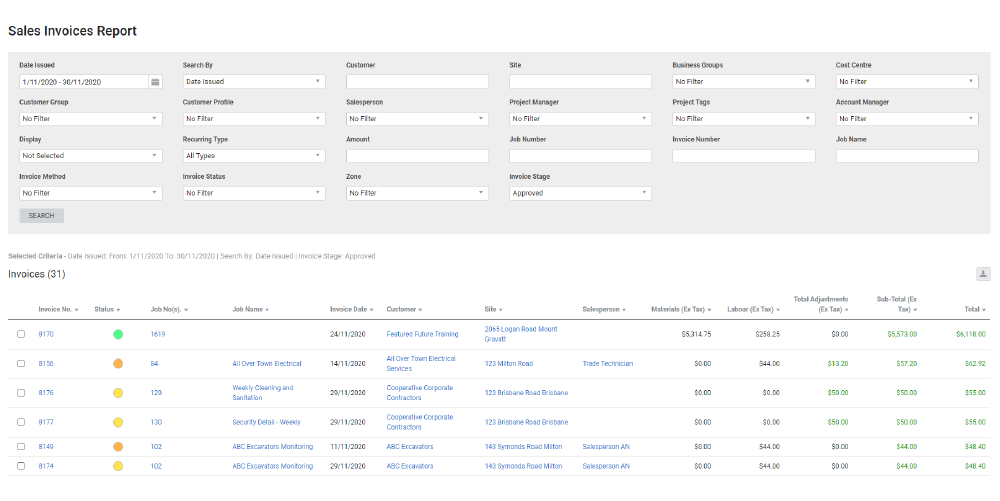
Task: Sort by Job No(s). column header
Action: coord(169,309)
